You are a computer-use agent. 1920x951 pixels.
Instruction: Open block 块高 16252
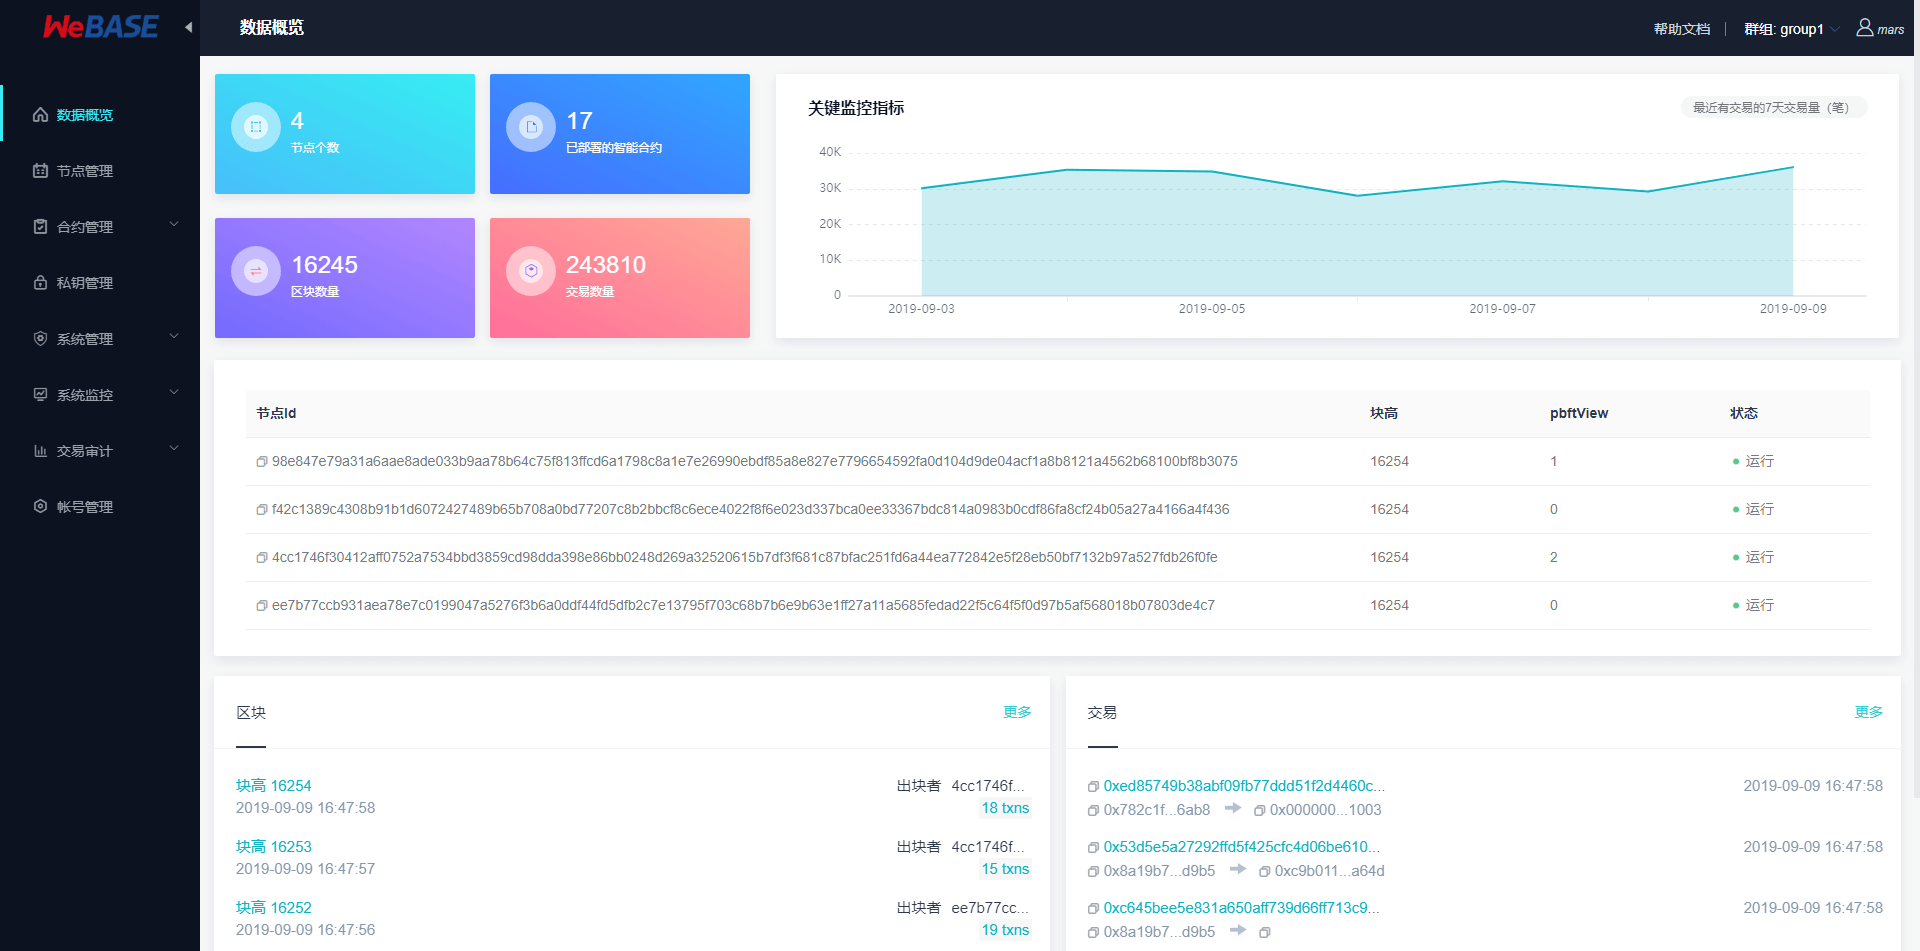pyautogui.click(x=274, y=908)
